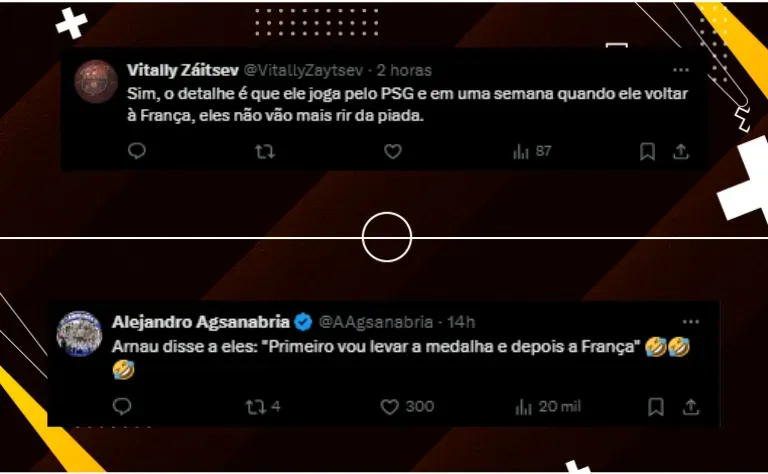Reply to Alejandro Agsanabria's tweet

(122, 406)
